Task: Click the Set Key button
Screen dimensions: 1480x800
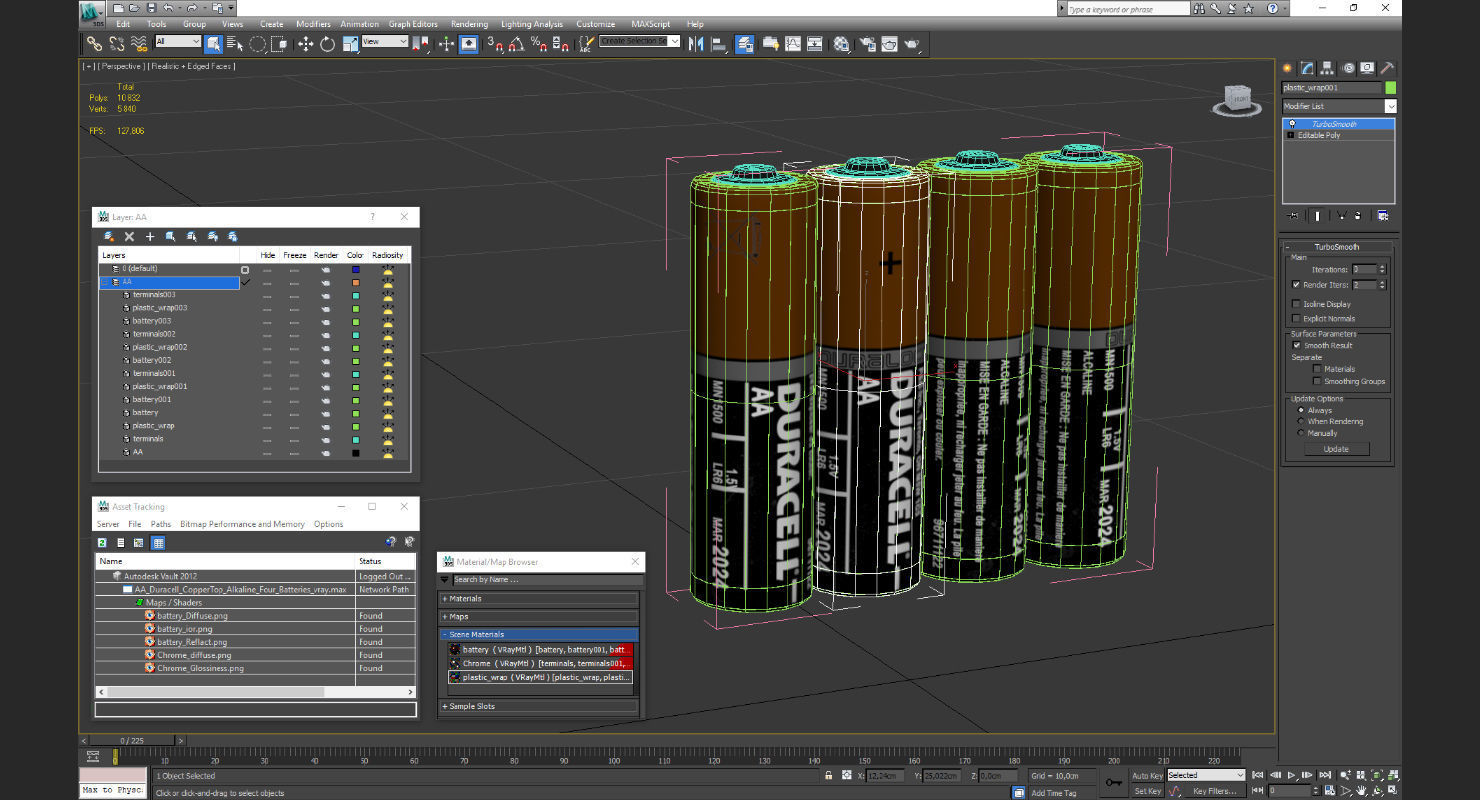Action: (1147, 791)
